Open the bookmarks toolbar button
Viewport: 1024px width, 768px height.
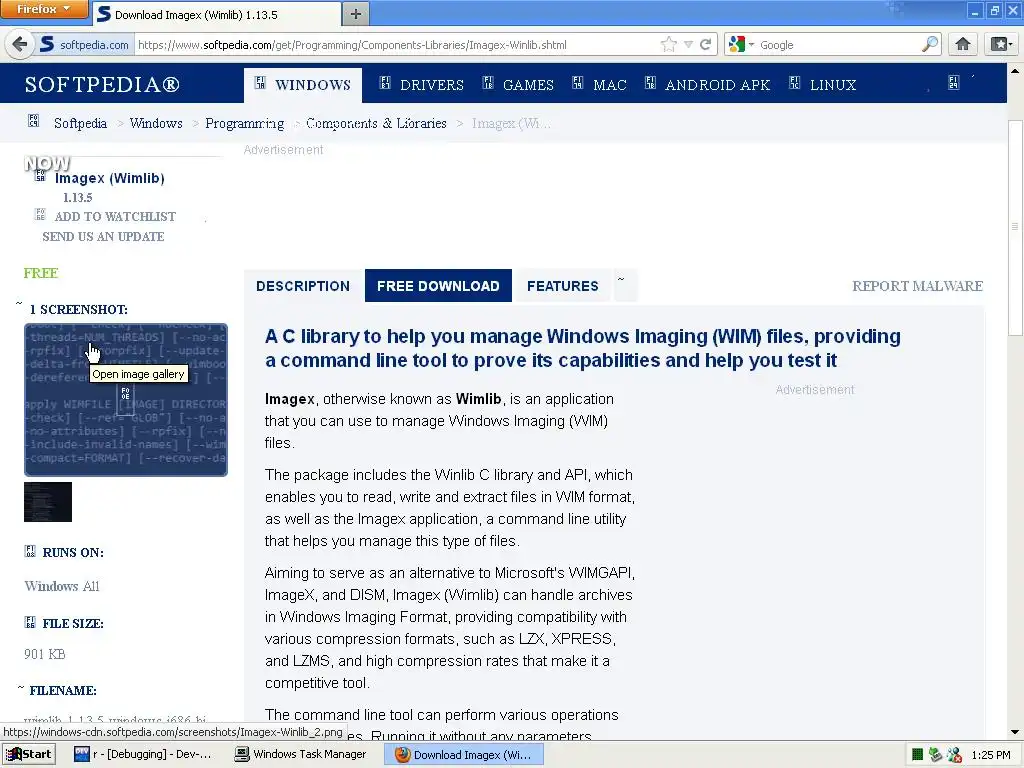[x=1001, y=44]
